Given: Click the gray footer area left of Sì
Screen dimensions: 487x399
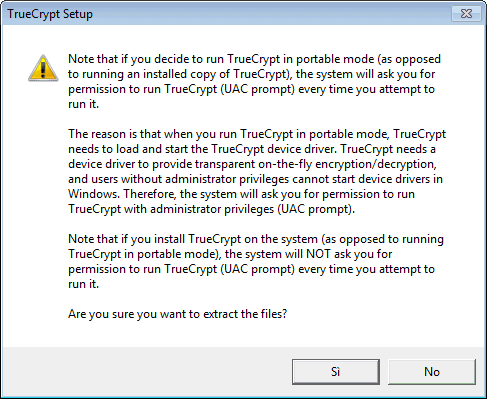Looking at the screenshot, I should pos(147,372).
